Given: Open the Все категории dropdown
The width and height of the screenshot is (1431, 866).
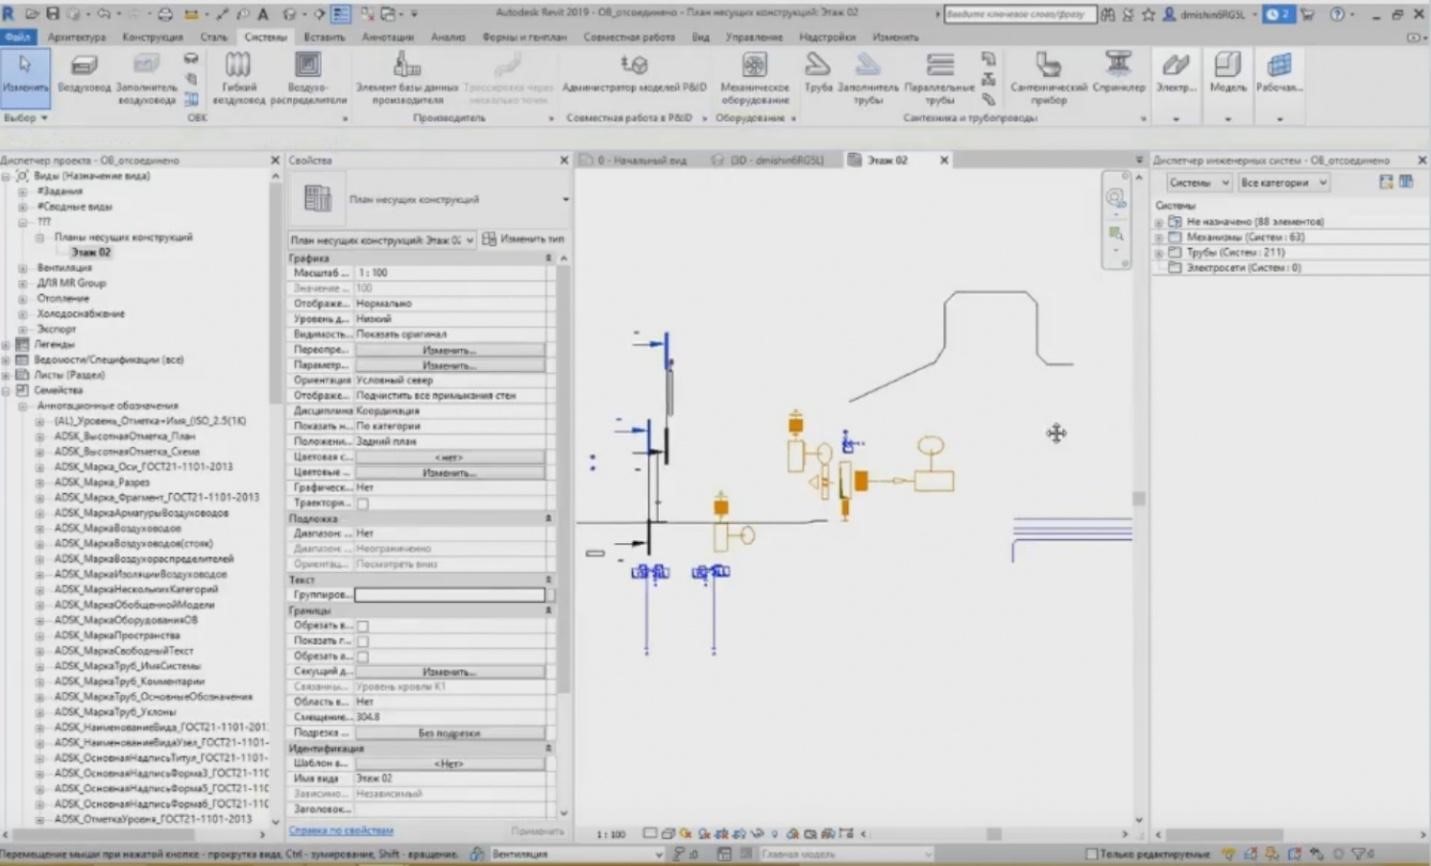Looking at the screenshot, I should [1283, 183].
